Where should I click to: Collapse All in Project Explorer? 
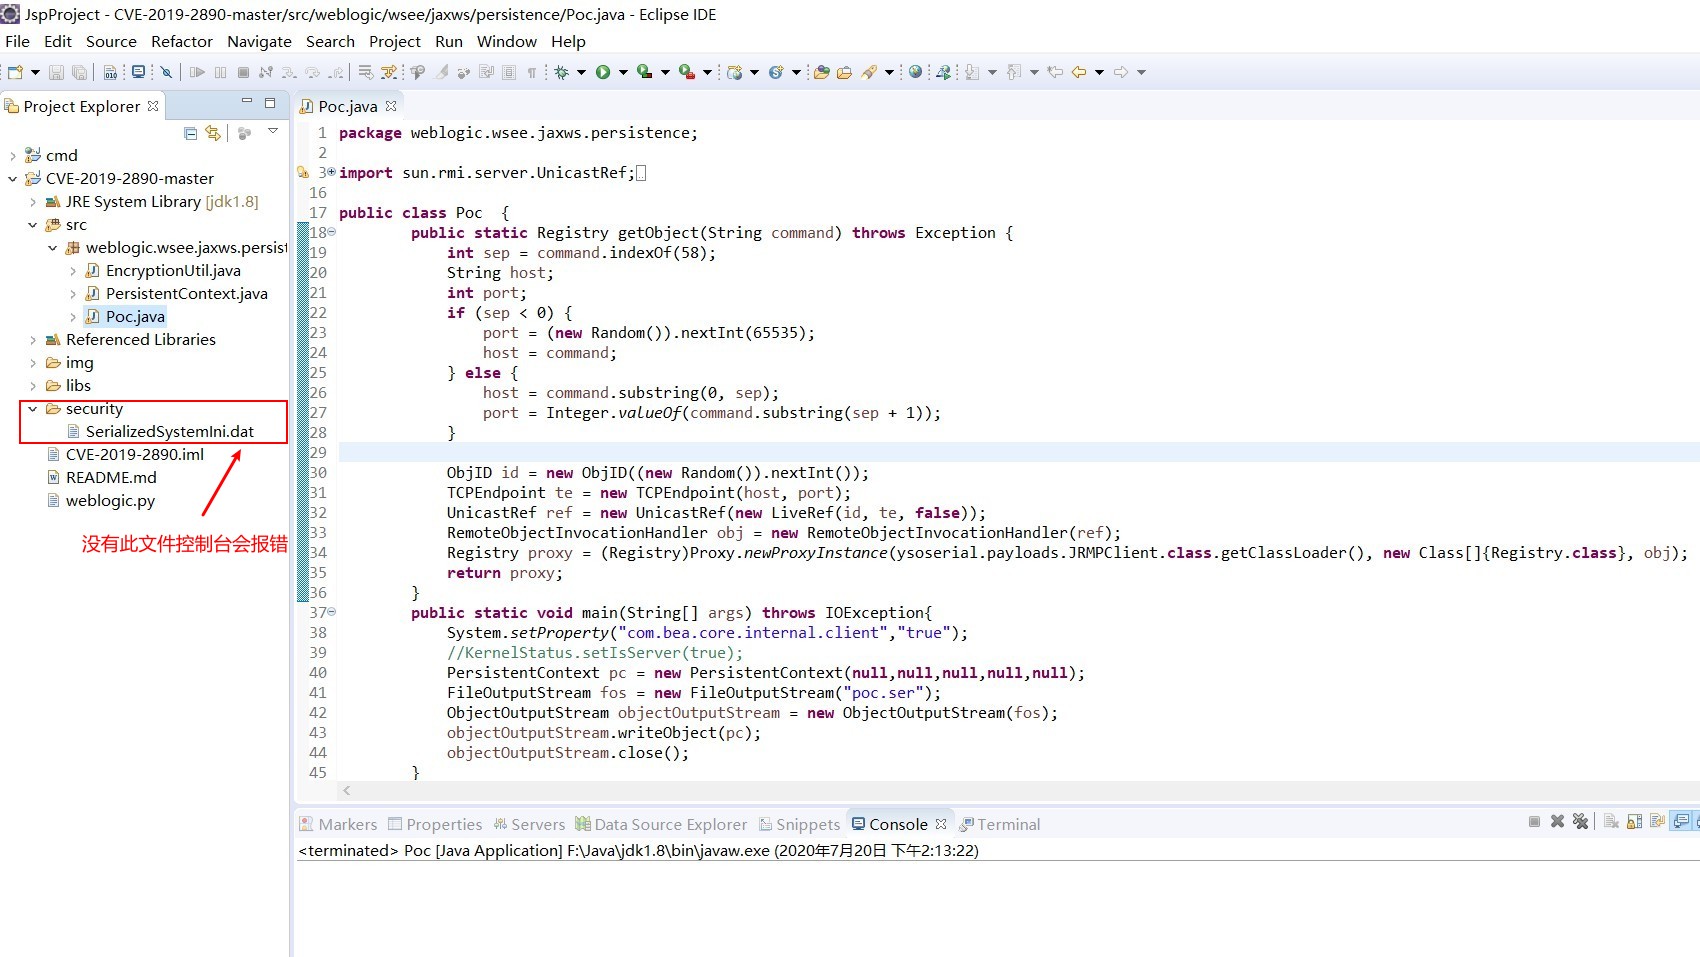[190, 133]
